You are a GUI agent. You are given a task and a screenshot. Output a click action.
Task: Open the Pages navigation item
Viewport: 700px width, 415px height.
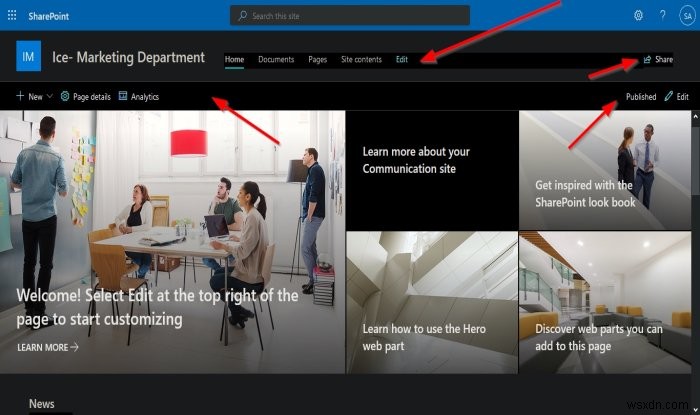(x=317, y=59)
